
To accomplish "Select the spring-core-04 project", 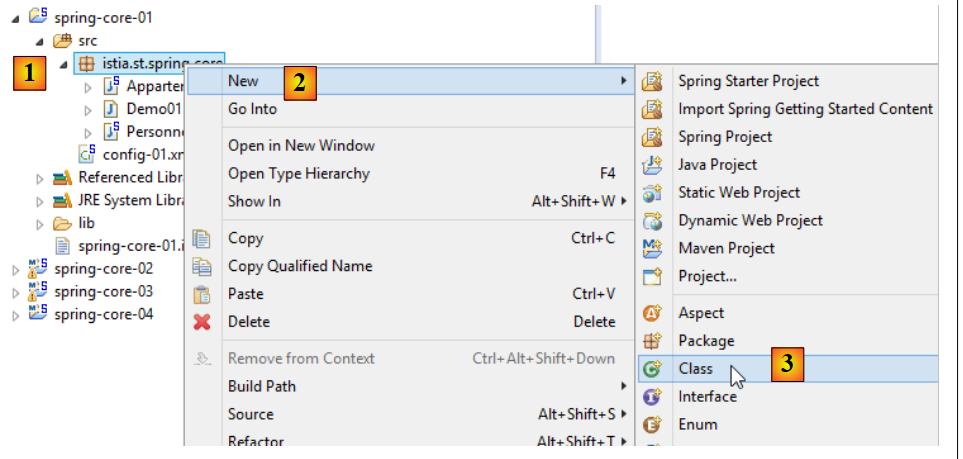I will click(103, 314).
